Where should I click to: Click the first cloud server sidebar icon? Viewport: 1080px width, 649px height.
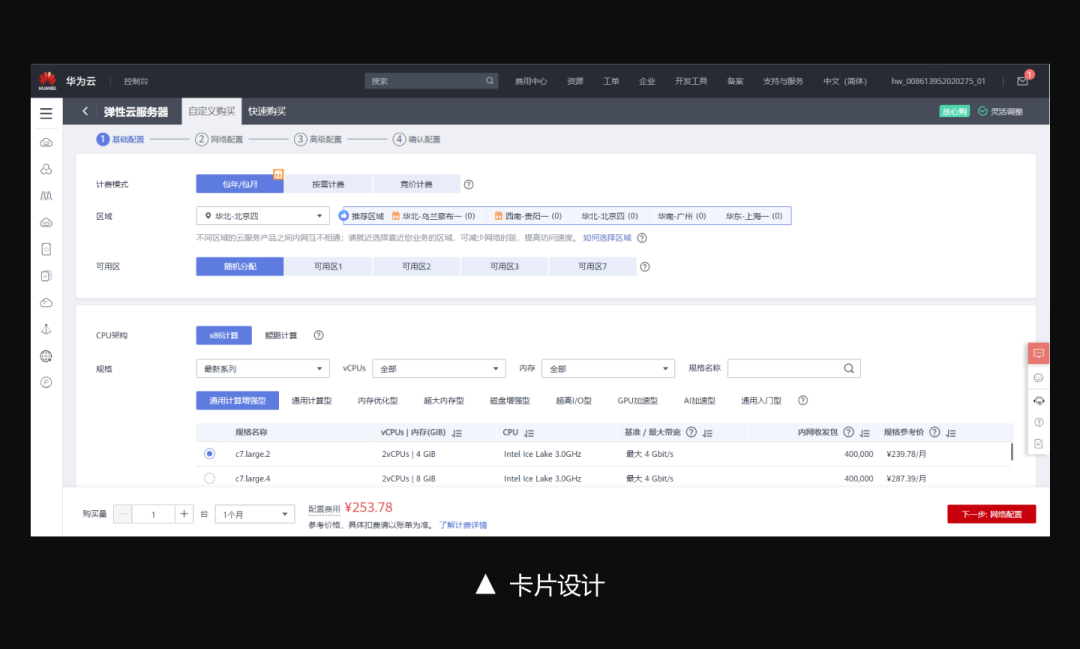(46, 143)
